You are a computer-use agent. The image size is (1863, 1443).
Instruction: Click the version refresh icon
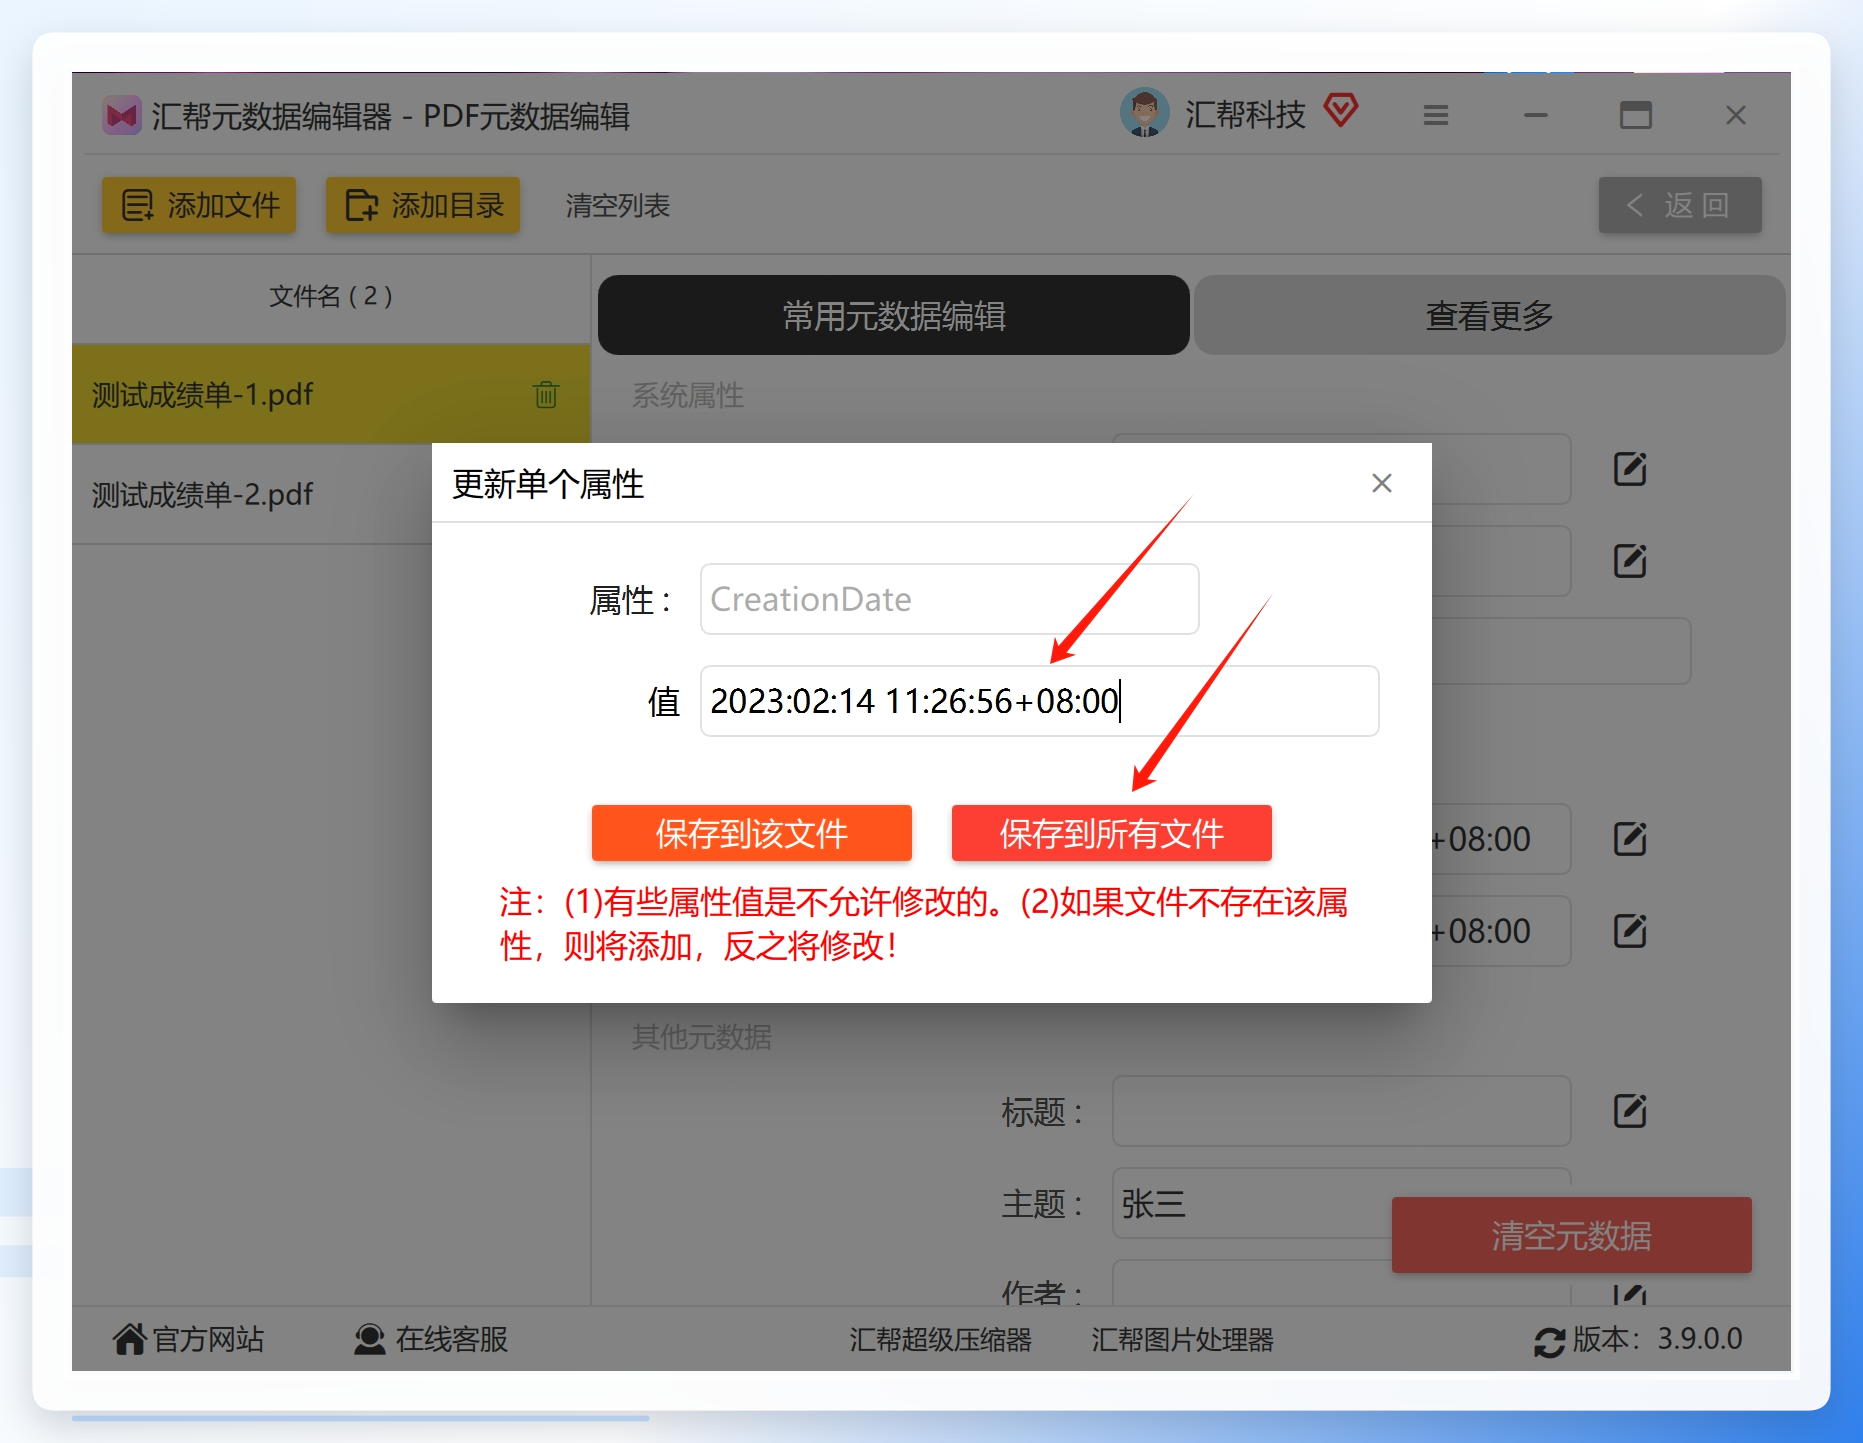click(x=1549, y=1340)
